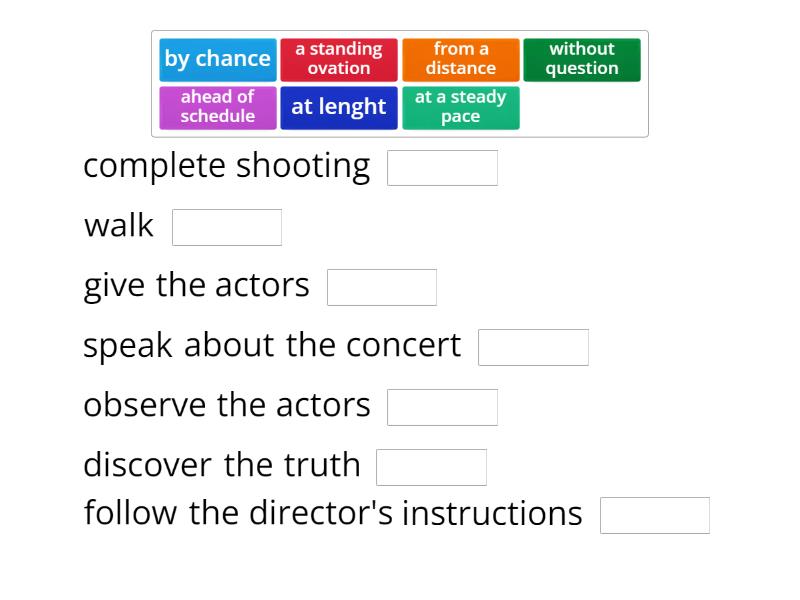Click the blank after "give the actors"

pos(382,287)
